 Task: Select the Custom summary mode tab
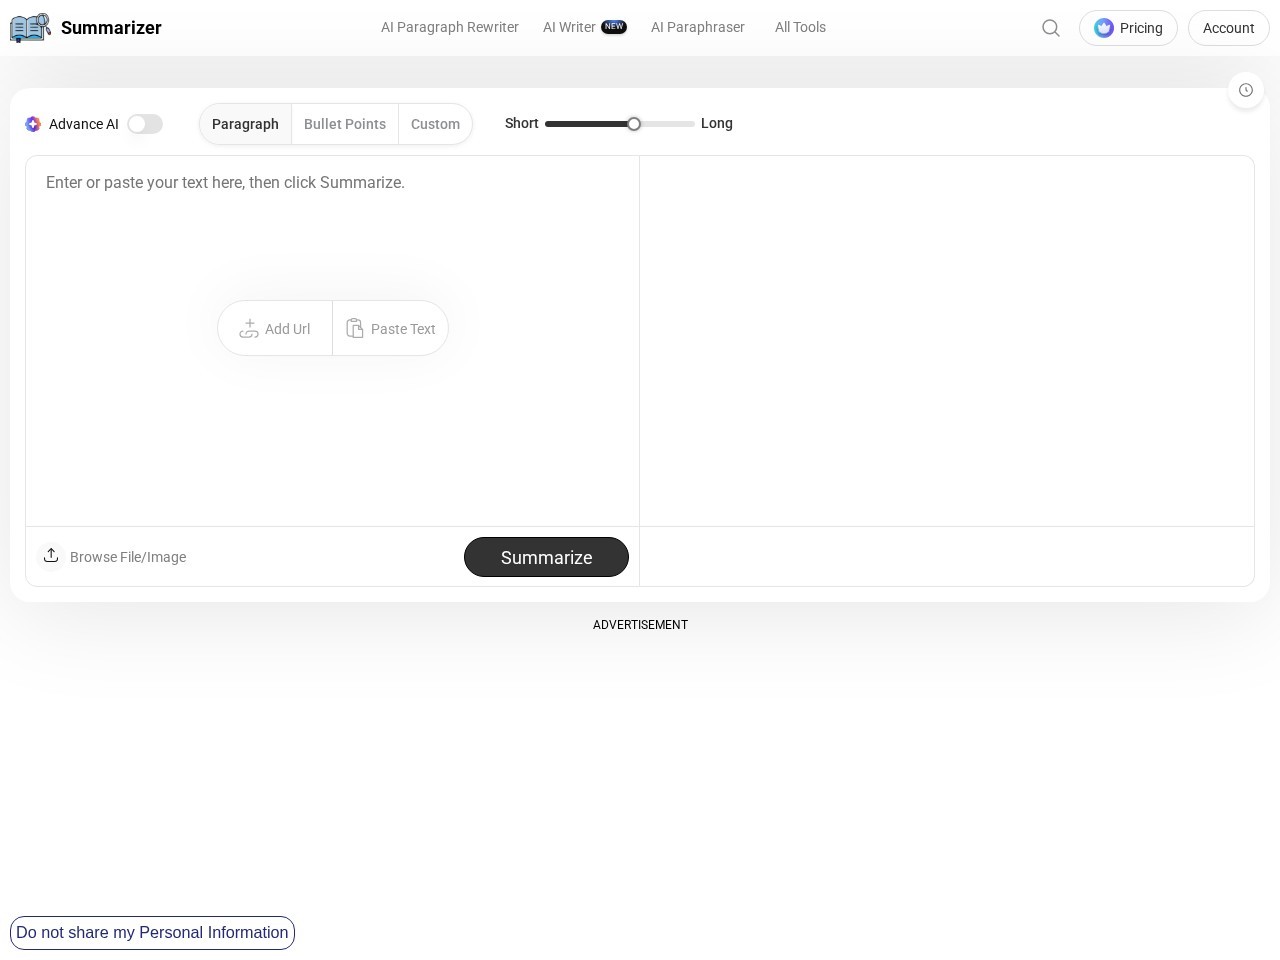click(x=435, y=124)
